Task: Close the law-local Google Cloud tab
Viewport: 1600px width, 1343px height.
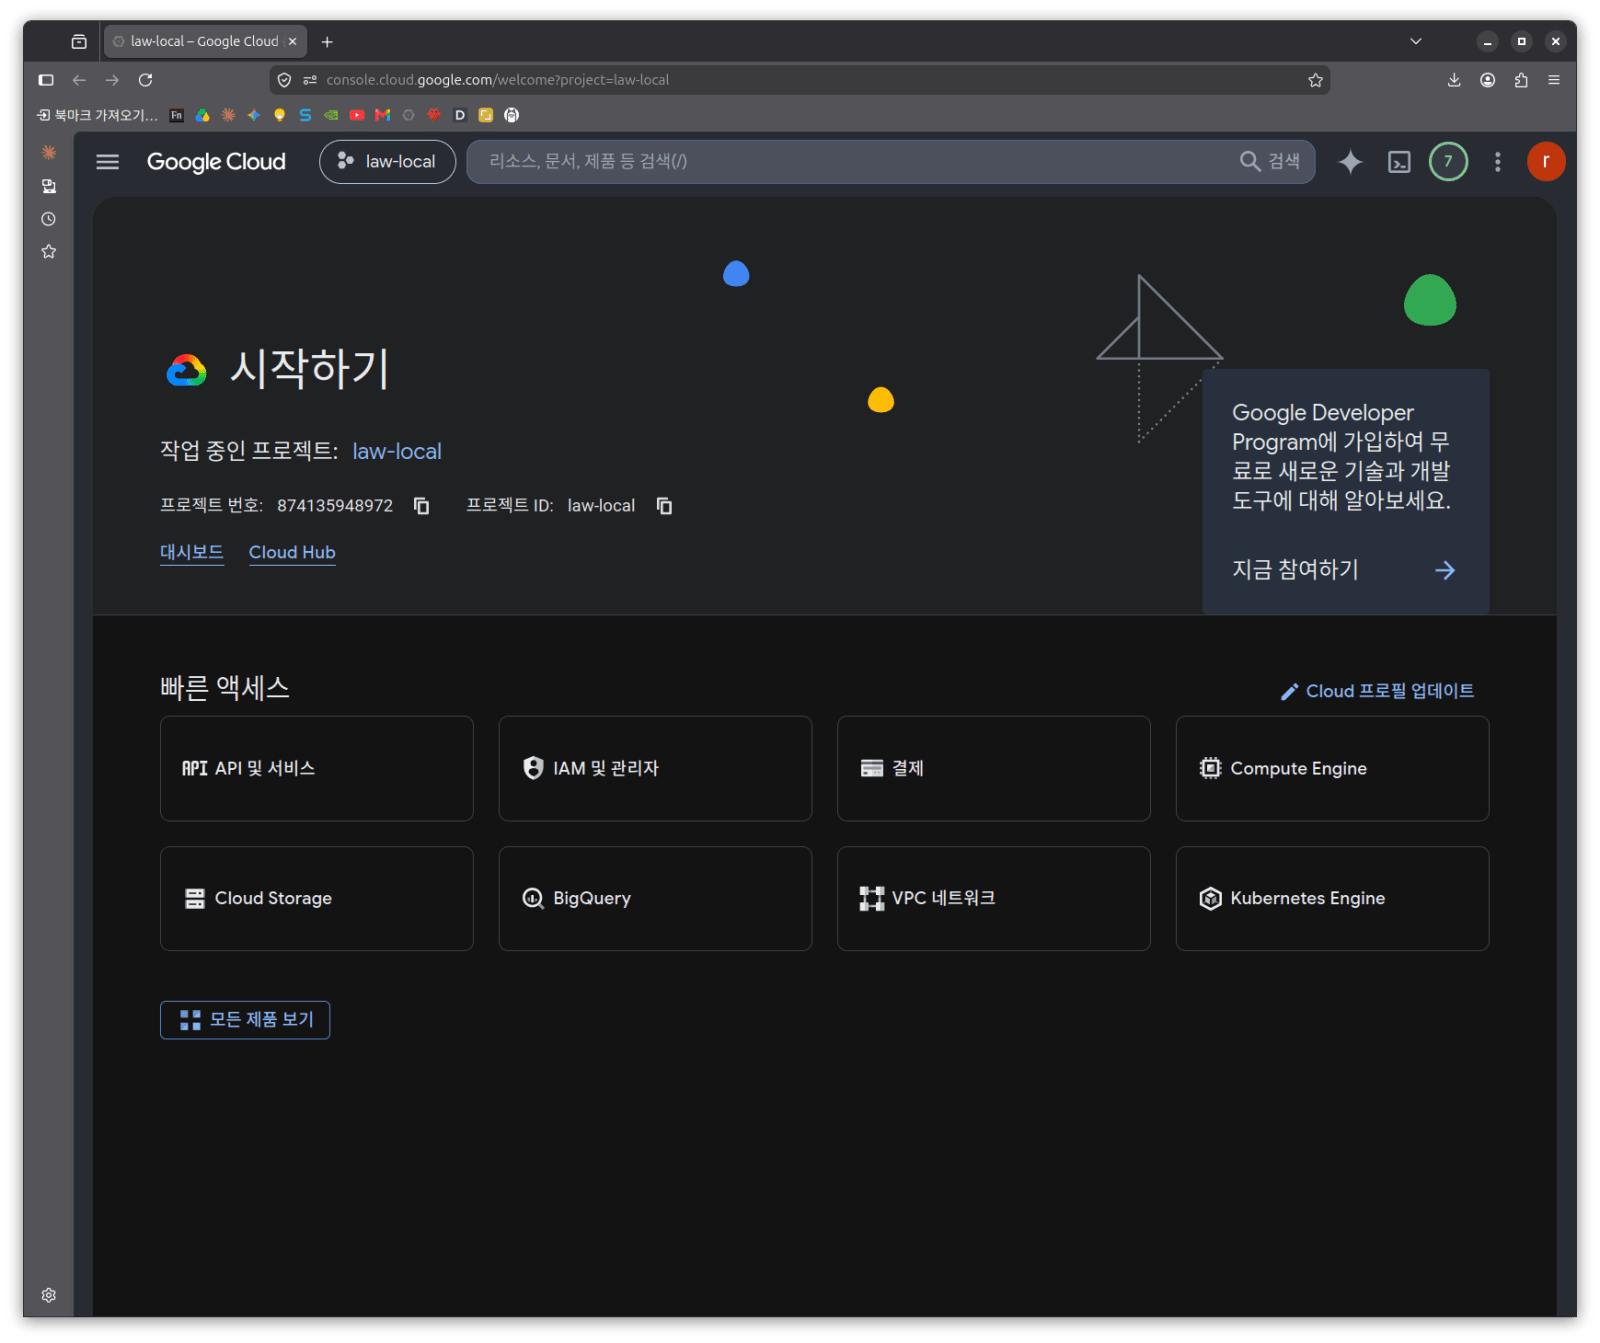Action: tap(292, 42)
